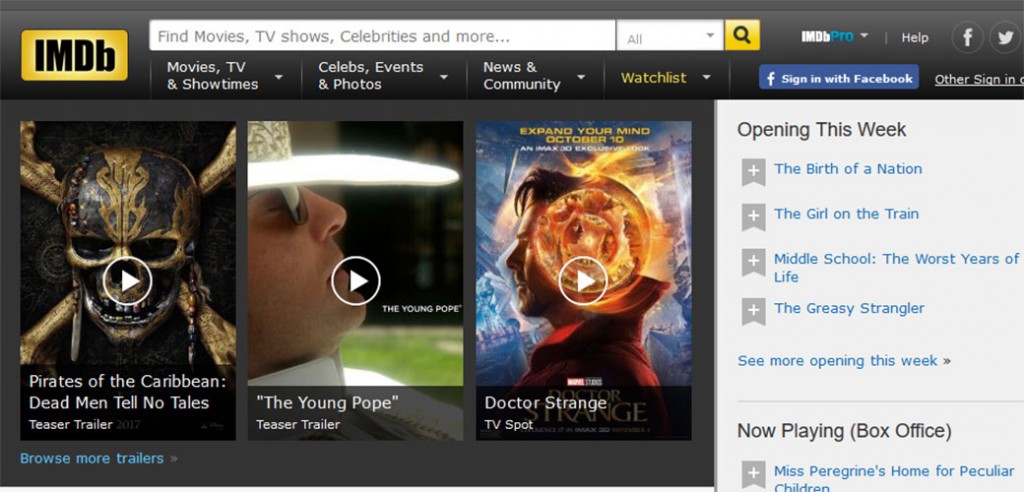Open "The Young Pope" poster title

[x=327, y=402]
